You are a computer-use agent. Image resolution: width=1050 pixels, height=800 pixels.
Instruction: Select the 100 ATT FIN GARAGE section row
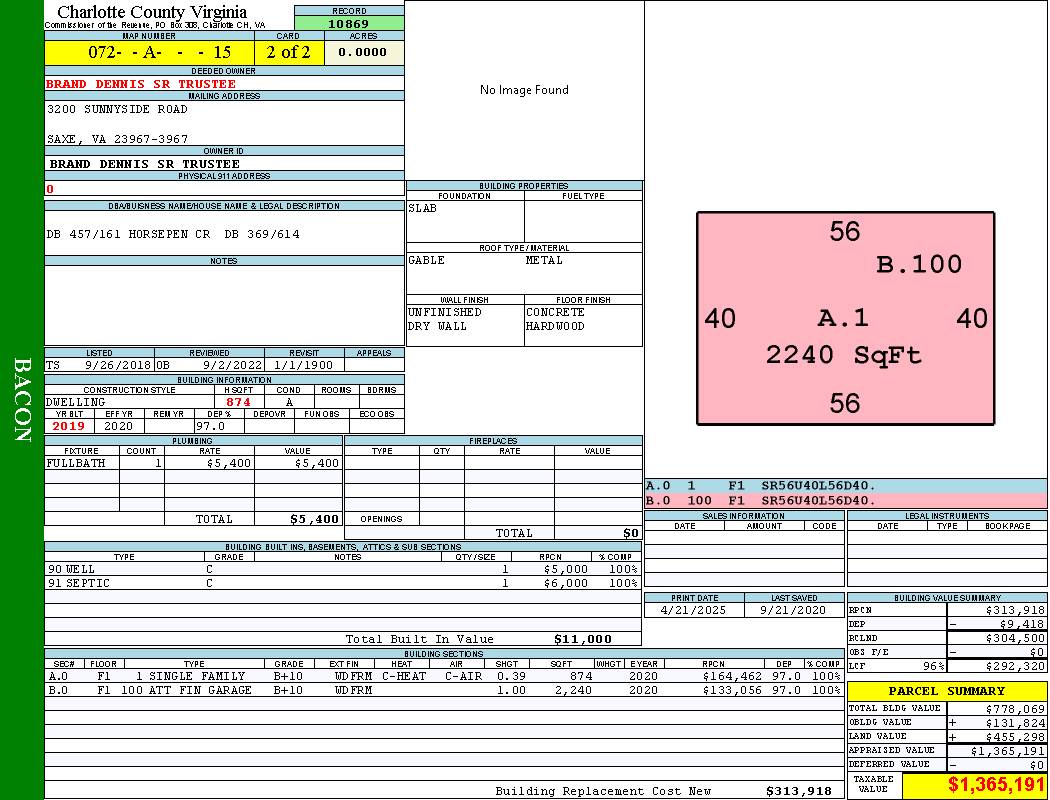tap(444, 690)
